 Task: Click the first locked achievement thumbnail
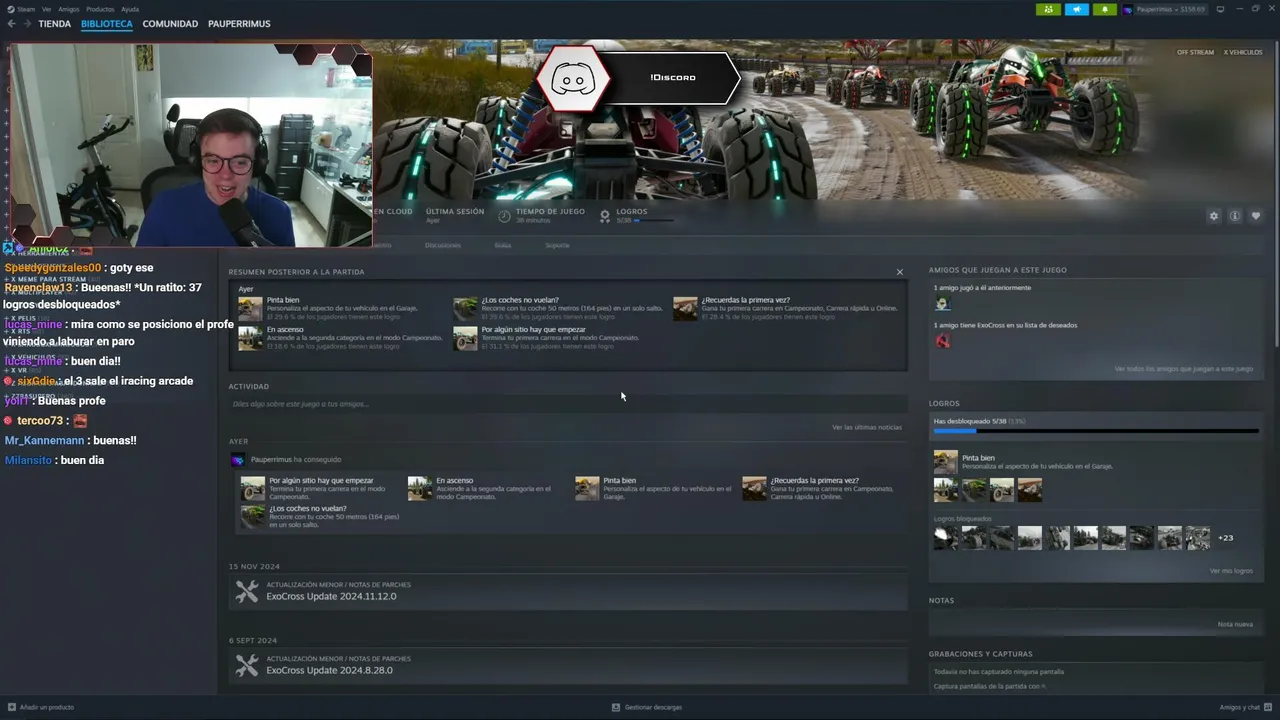click(x=945, y=538)
